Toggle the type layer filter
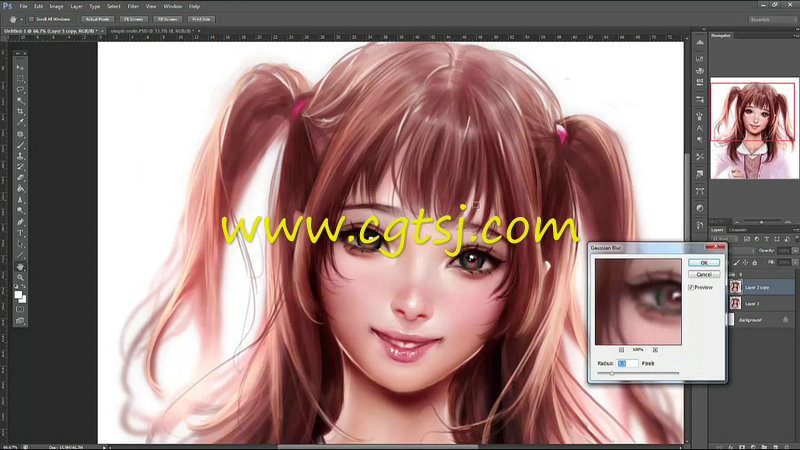 click(x=766, y=239)
